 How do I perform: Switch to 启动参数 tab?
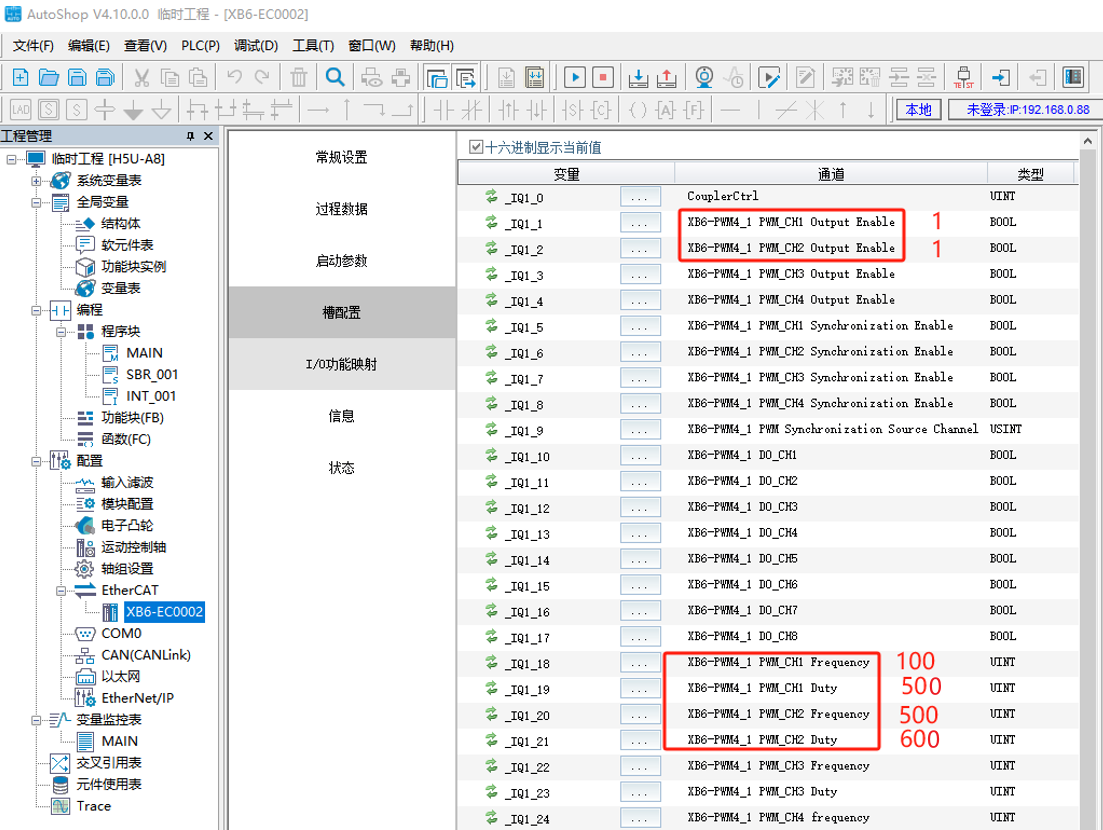pyautogui.click(x=342, y=261)
